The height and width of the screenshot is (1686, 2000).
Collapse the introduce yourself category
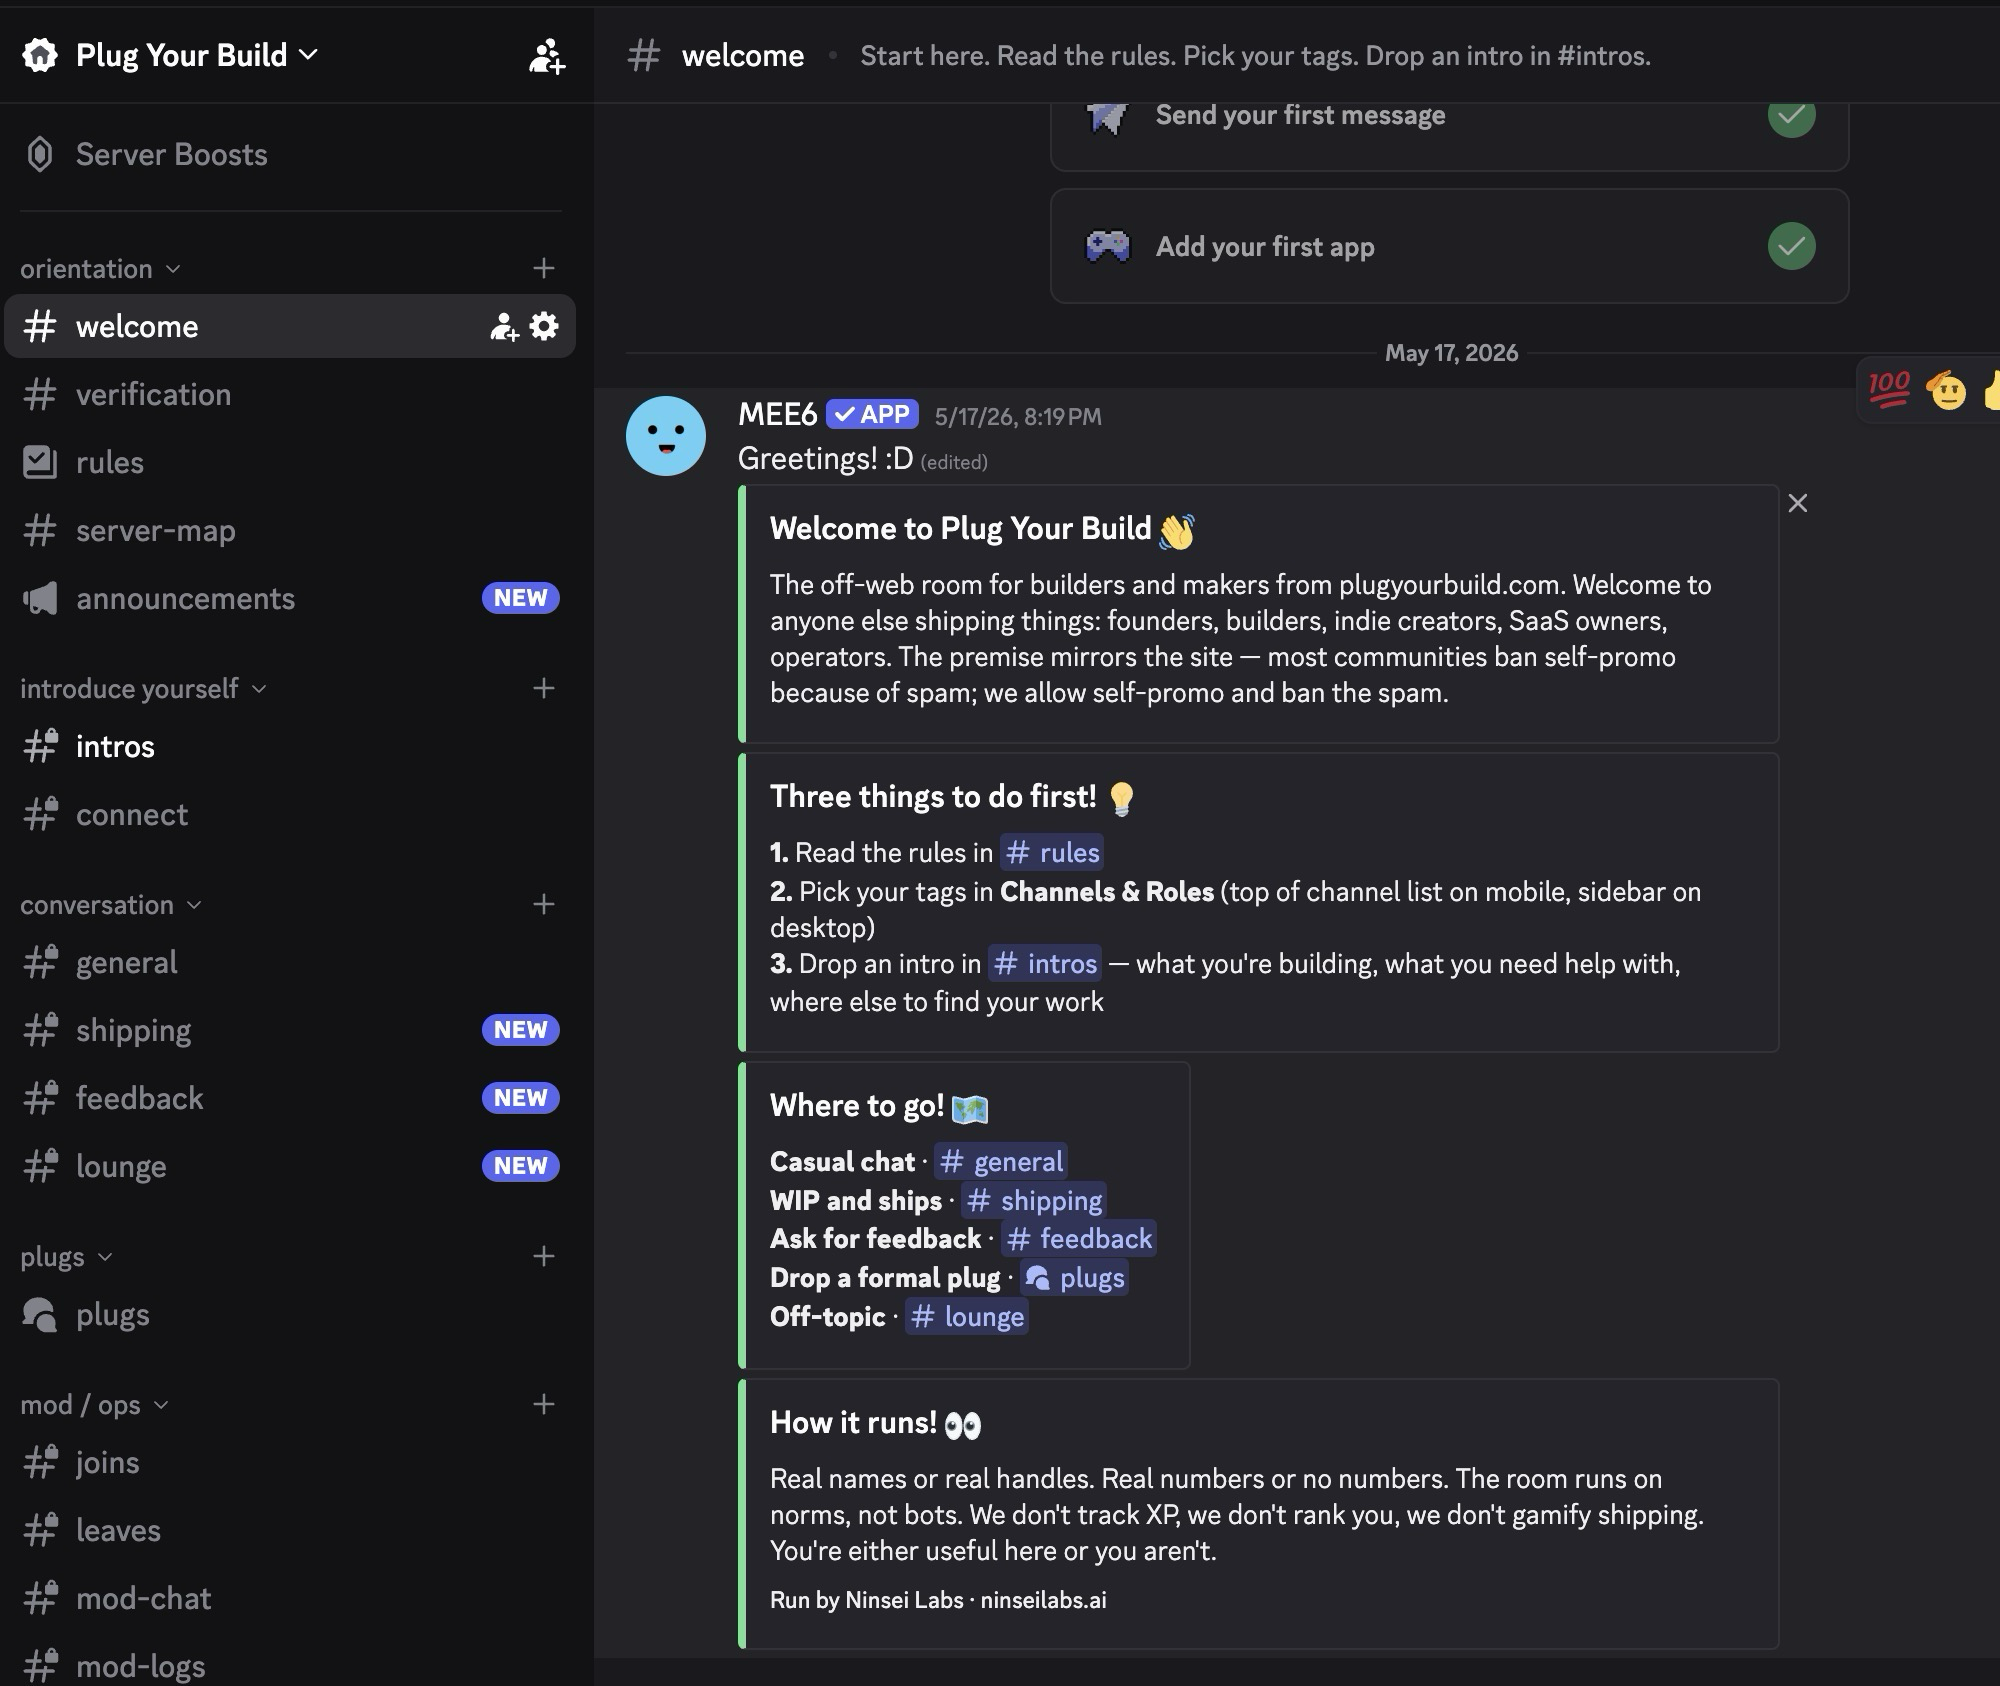click(143, 689)
